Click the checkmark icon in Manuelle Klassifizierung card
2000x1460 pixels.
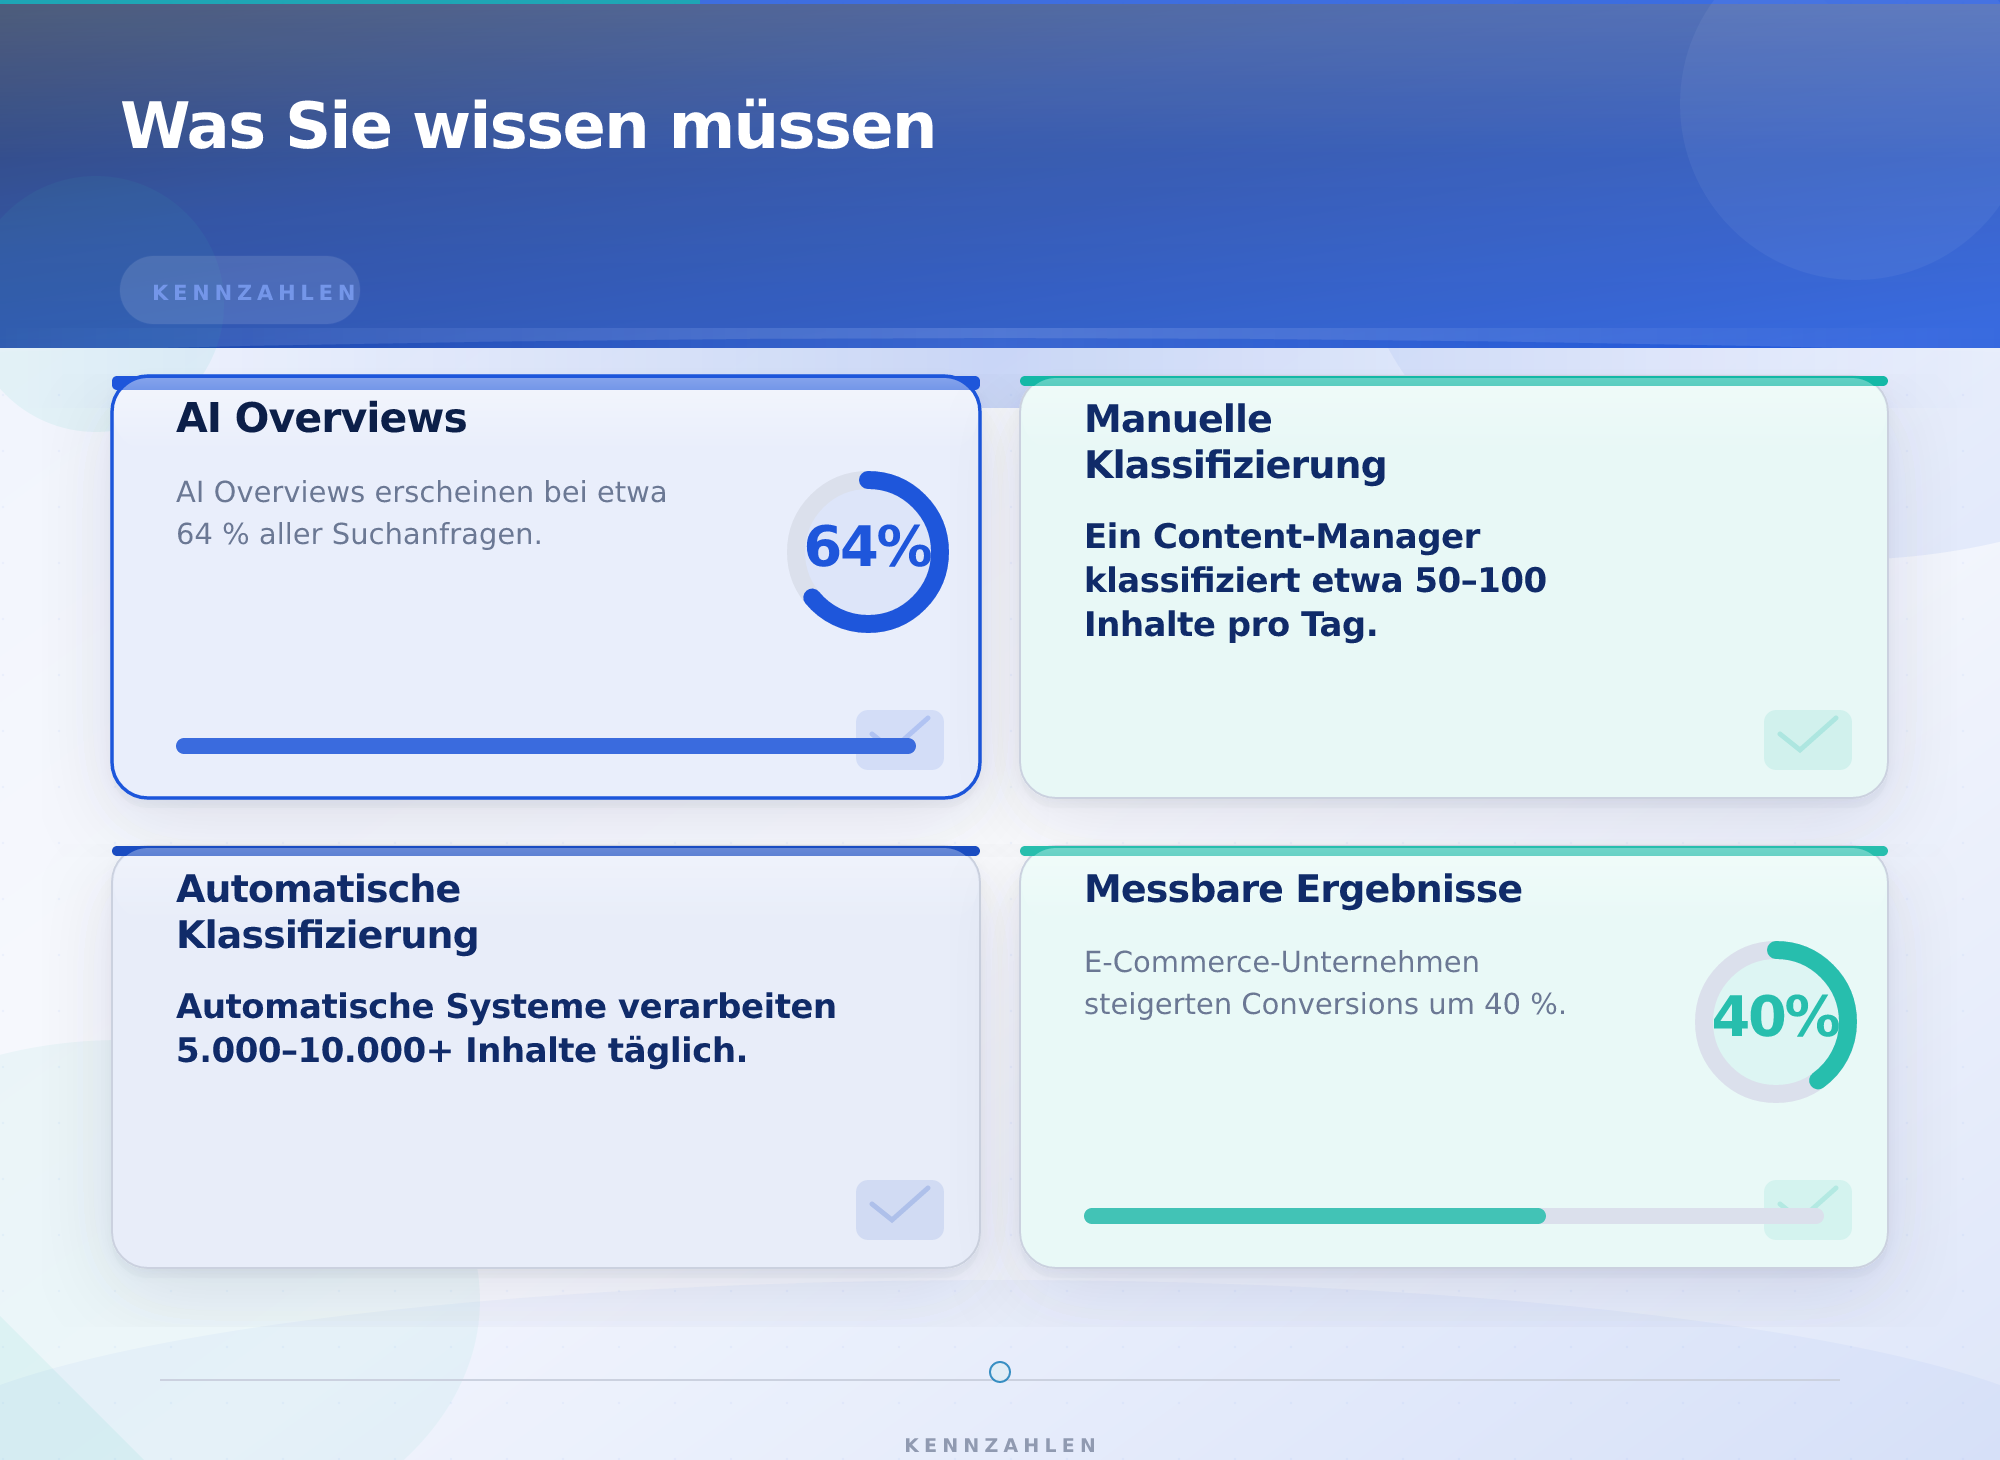pos(1808,740)
